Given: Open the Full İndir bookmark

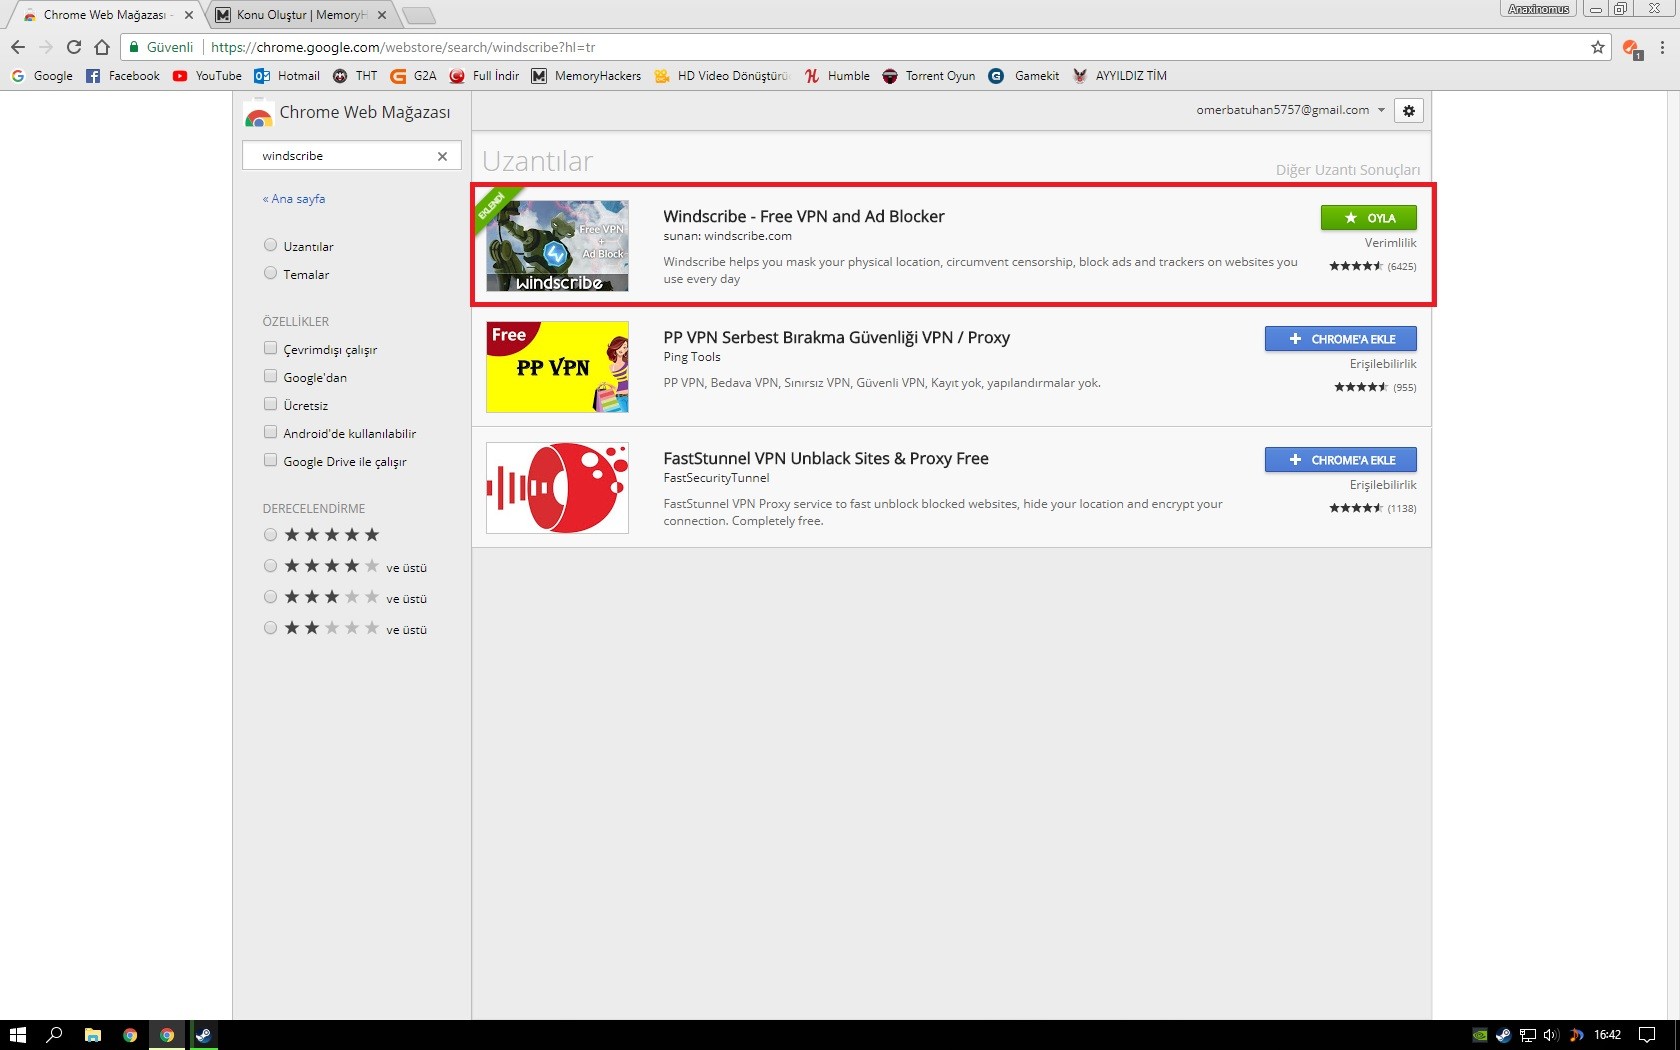Looking at the screenshot, I should pos(485,76).
